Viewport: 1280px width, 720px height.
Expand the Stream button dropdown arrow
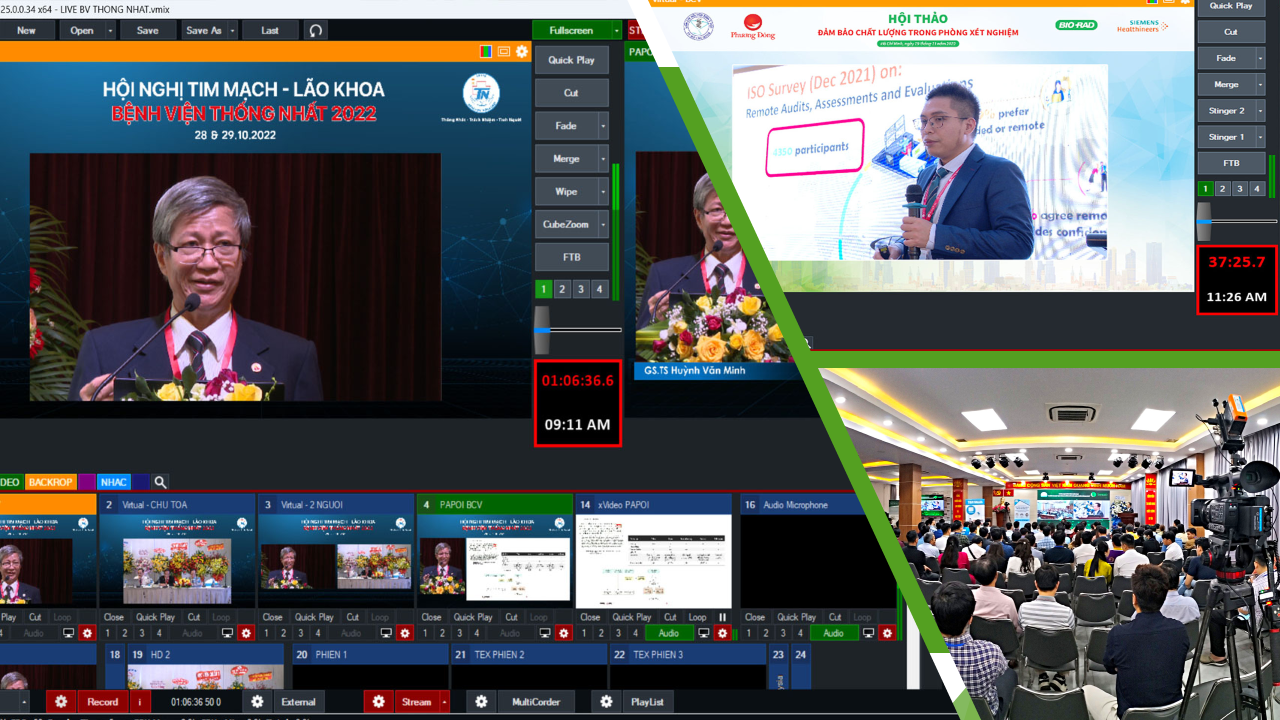coord(444,702)
